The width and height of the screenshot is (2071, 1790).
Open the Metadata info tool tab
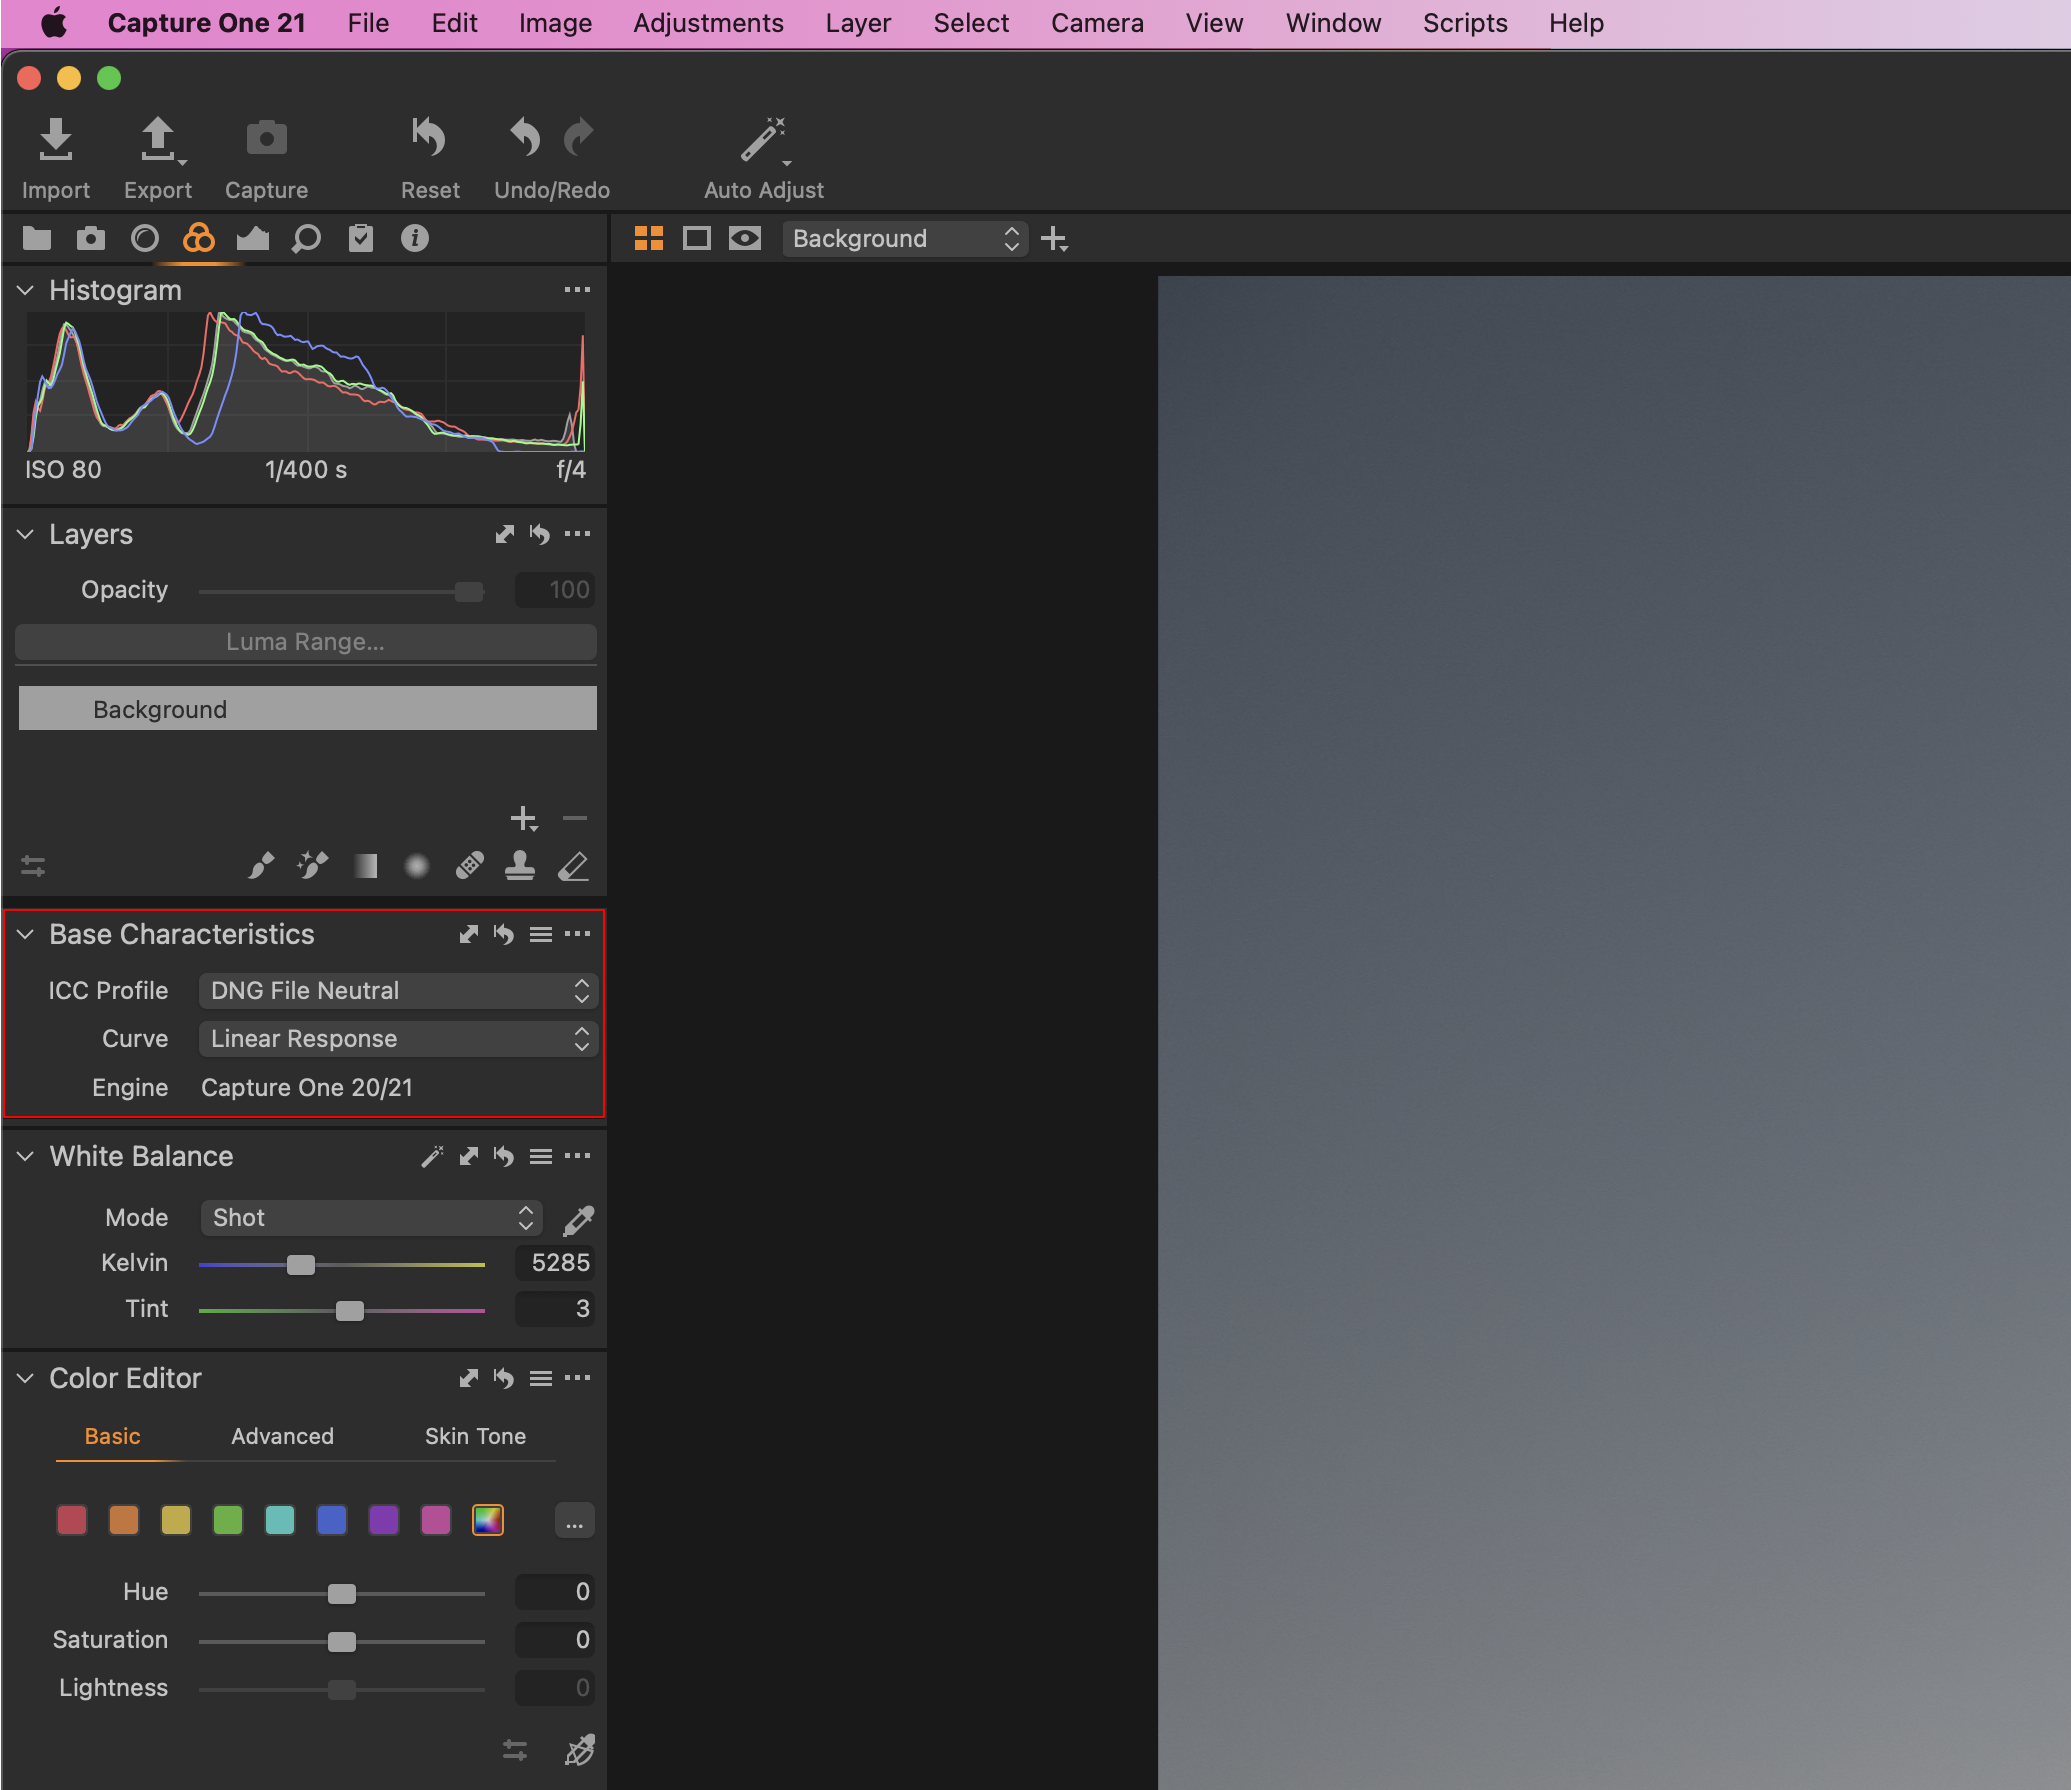415,239
